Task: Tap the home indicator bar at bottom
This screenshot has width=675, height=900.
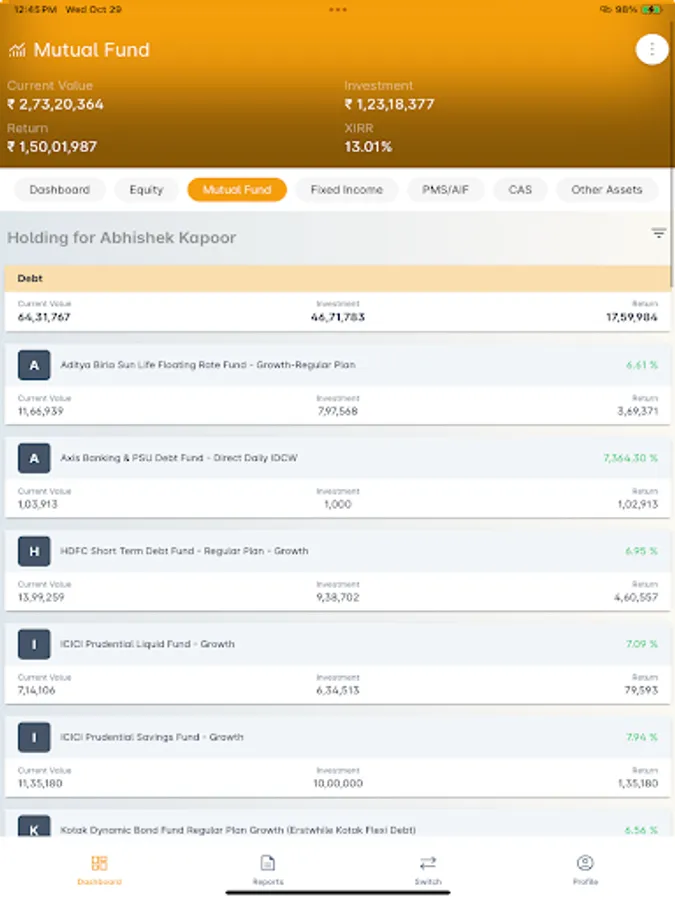Action: (338, 893)
